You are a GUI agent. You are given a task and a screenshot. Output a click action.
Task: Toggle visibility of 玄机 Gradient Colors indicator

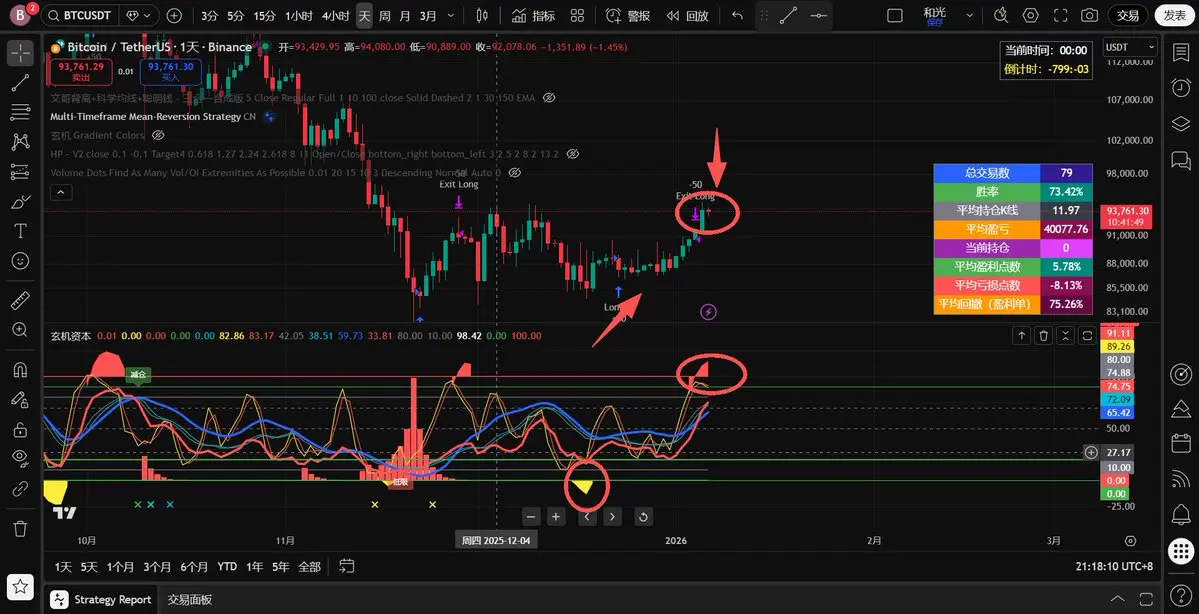pos(158,135)
